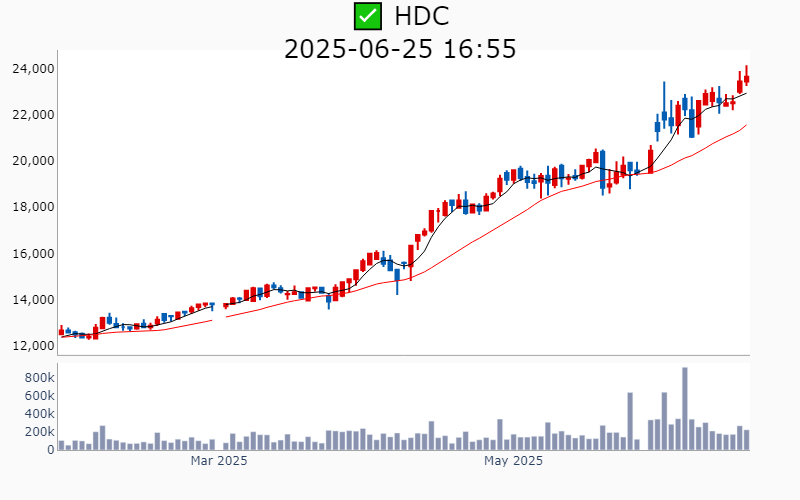
Task: Click the 200k volume axis label
Action: pyautogui.click(x=40, y=432)
